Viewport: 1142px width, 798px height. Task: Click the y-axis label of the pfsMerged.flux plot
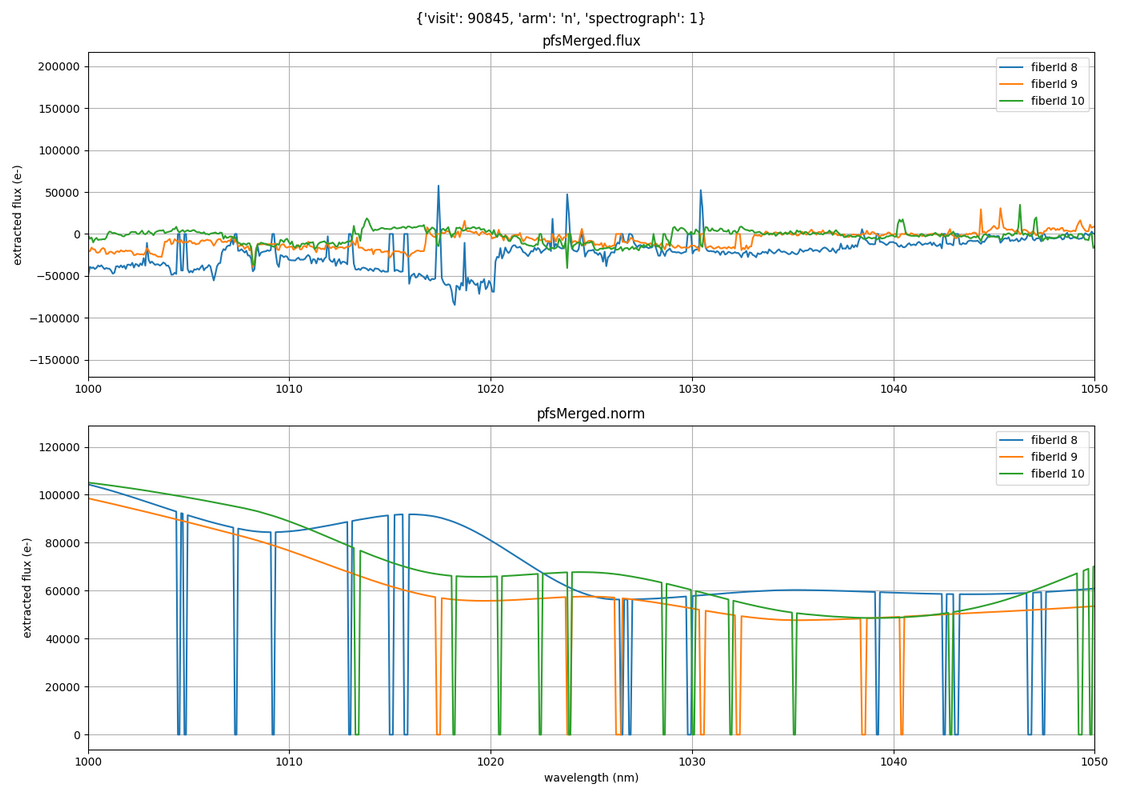(18, 214)
